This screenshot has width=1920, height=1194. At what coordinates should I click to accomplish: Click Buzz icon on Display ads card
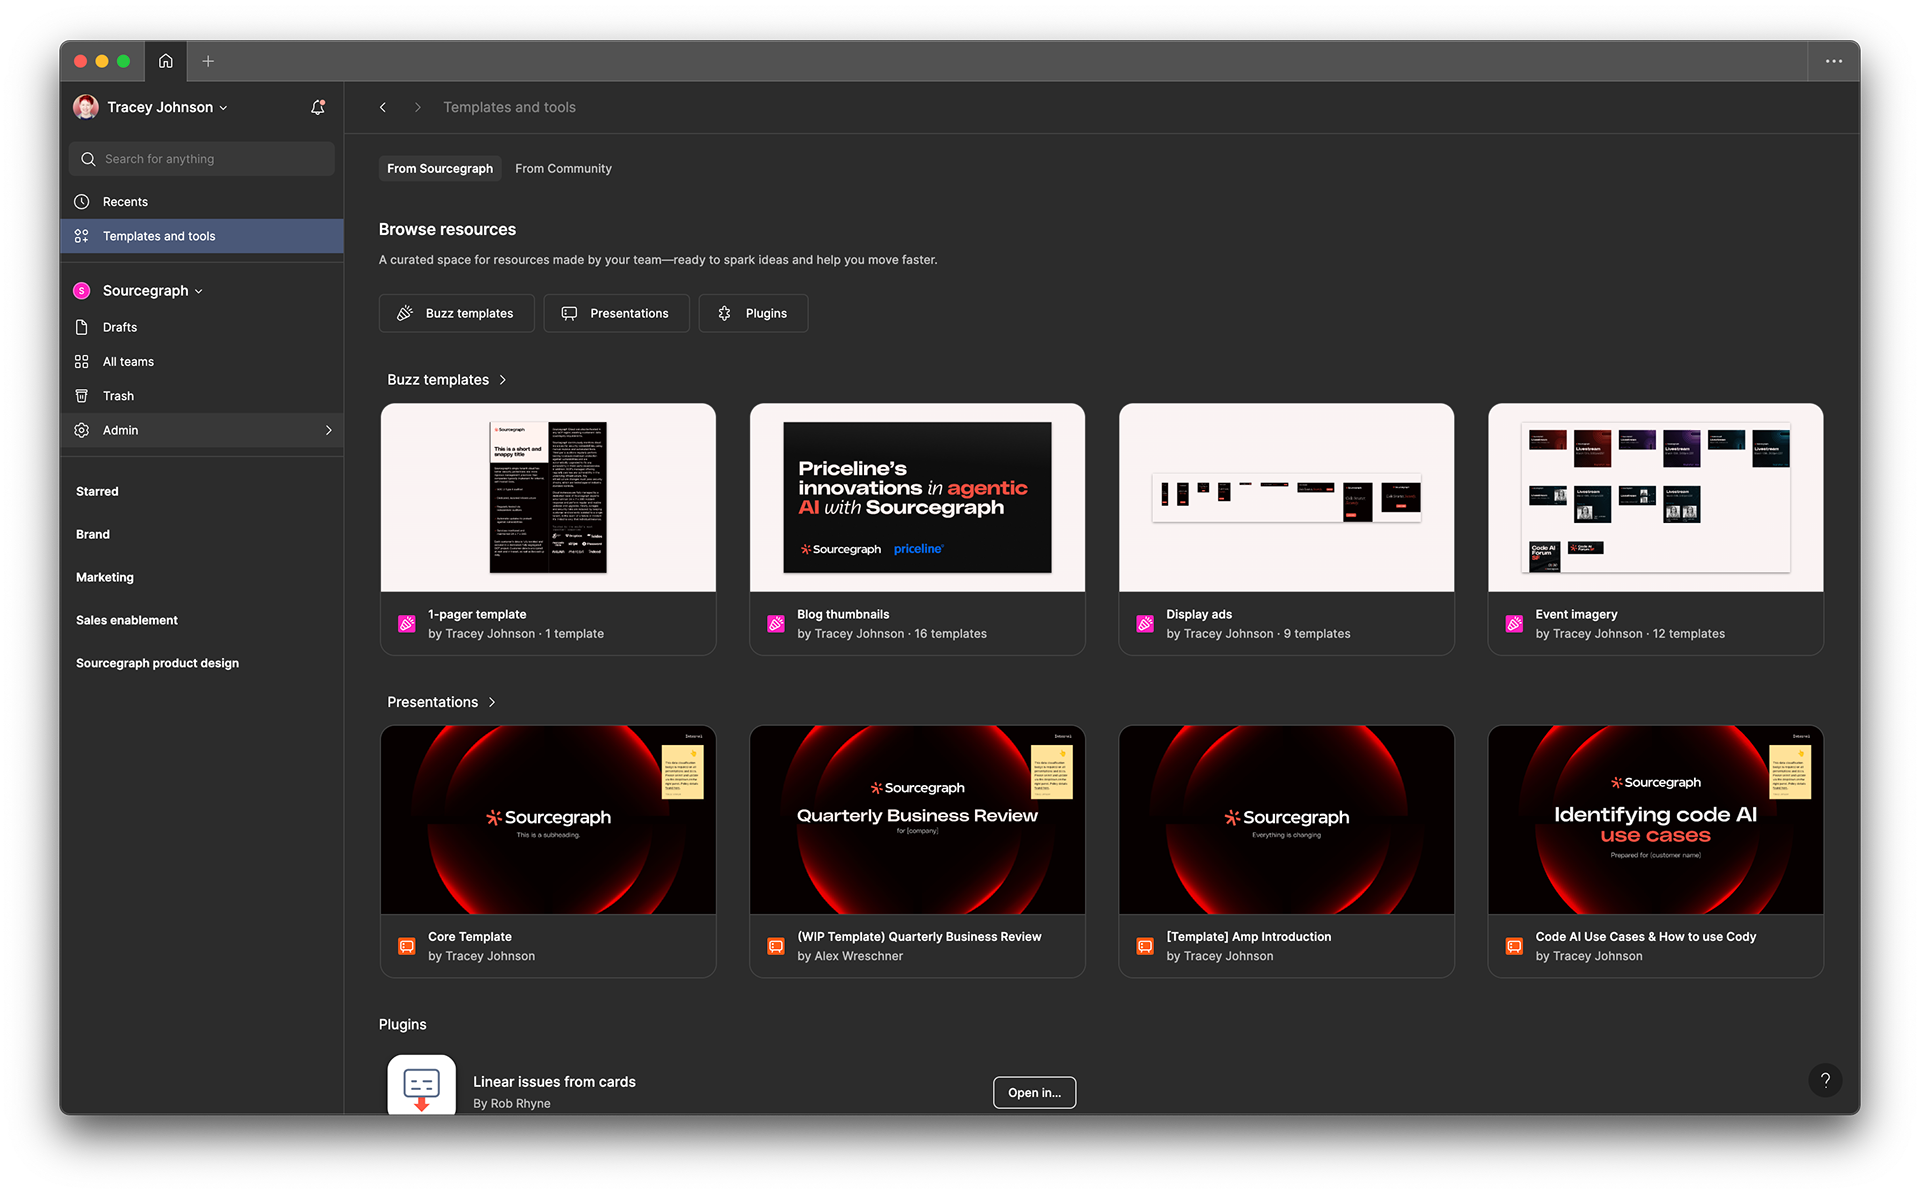1145,624
